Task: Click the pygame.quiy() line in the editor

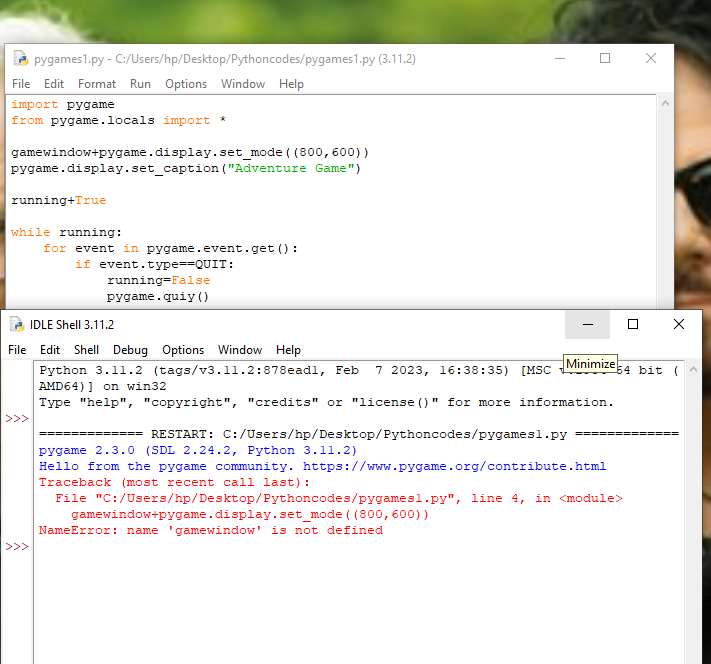Action: [x=157, y=296]
